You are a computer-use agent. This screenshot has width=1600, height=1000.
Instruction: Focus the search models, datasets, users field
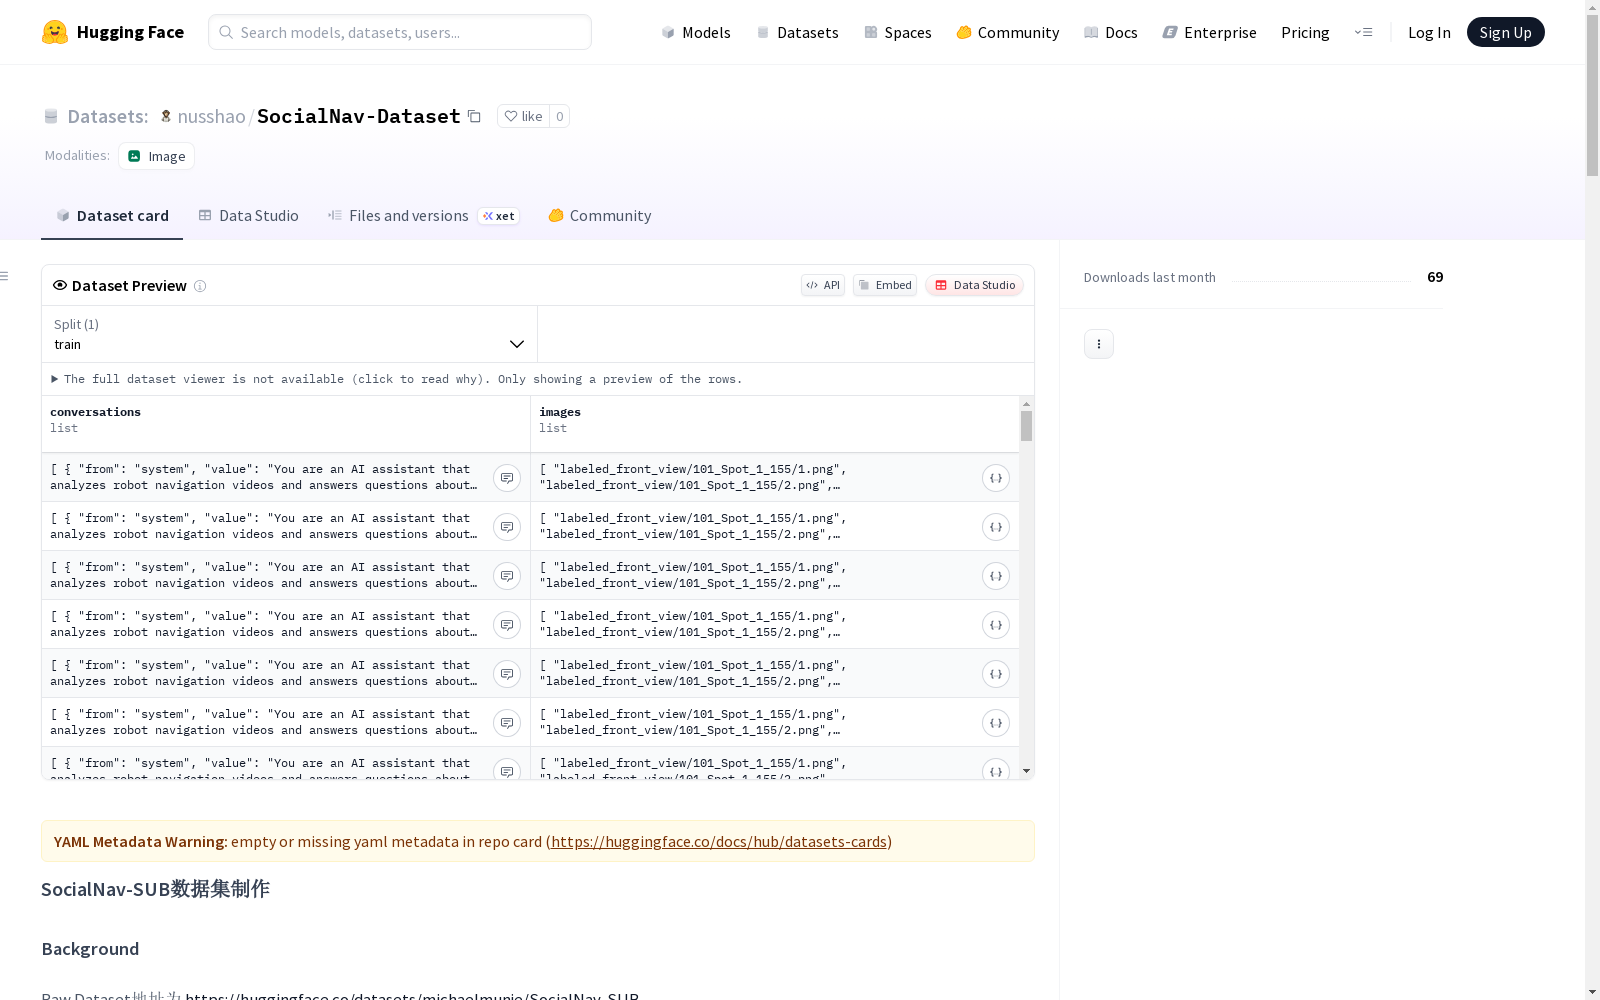400,32
